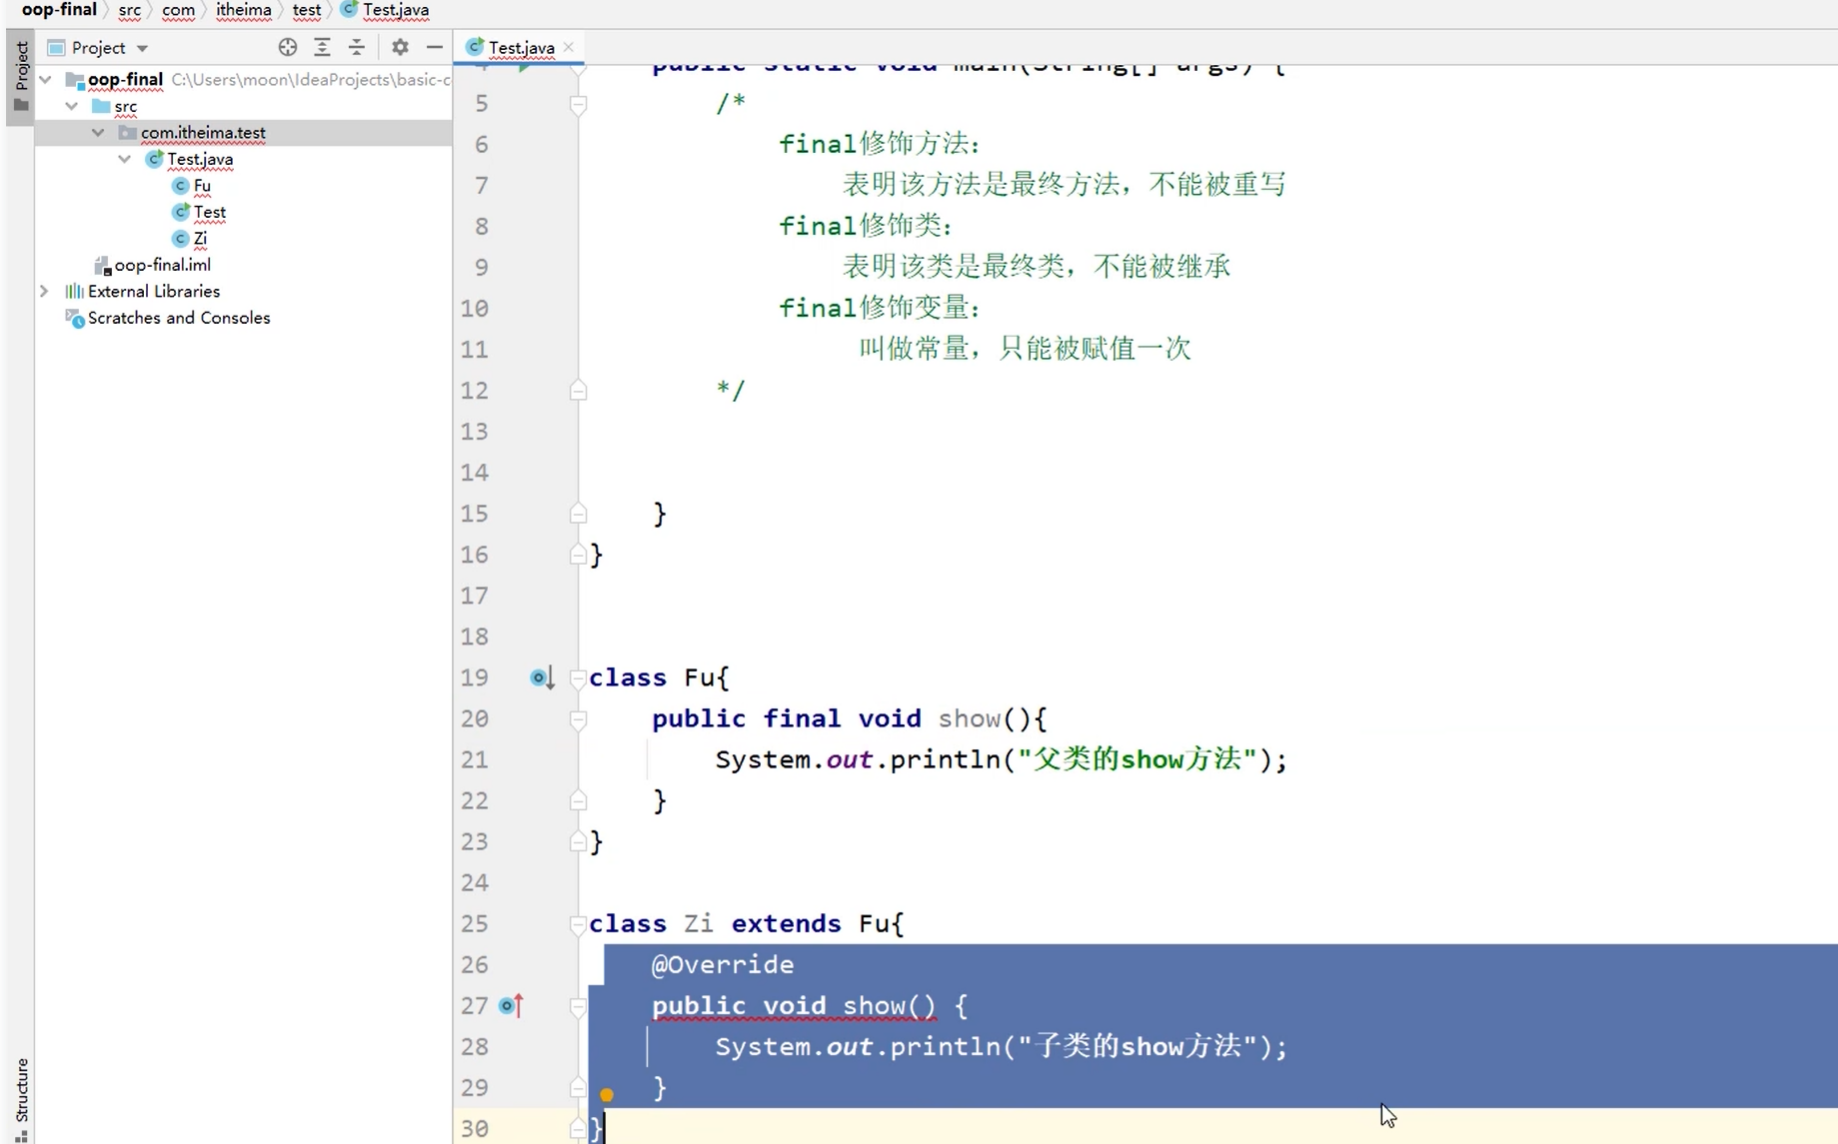
Task: Select the oop-final.iml file in tree
Action: [x=163, y=264]
